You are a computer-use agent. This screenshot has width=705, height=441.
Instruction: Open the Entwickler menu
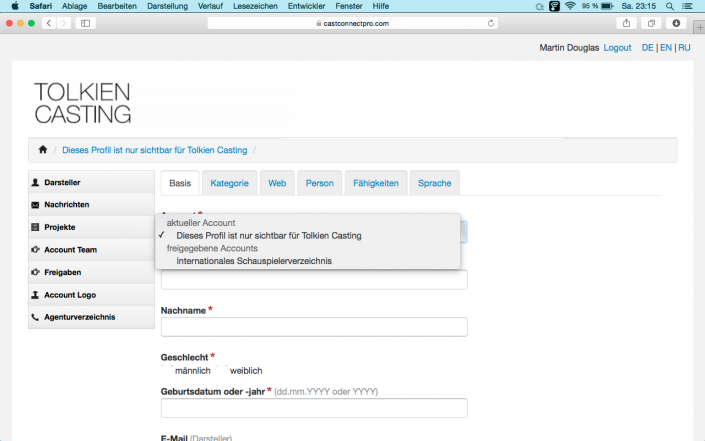pyautogui.click(x=306, y=6)
